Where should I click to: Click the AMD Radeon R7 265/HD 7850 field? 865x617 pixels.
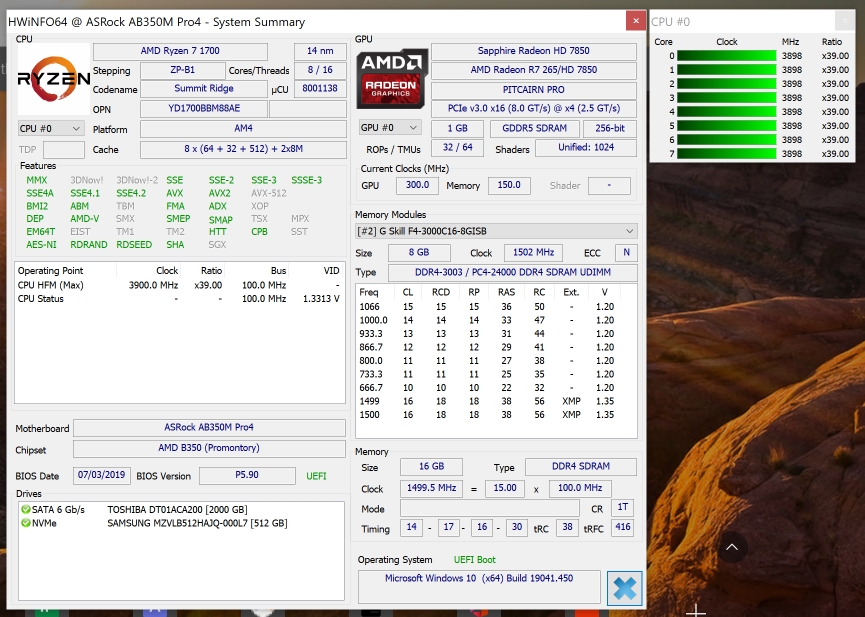[x=533, y=70]
